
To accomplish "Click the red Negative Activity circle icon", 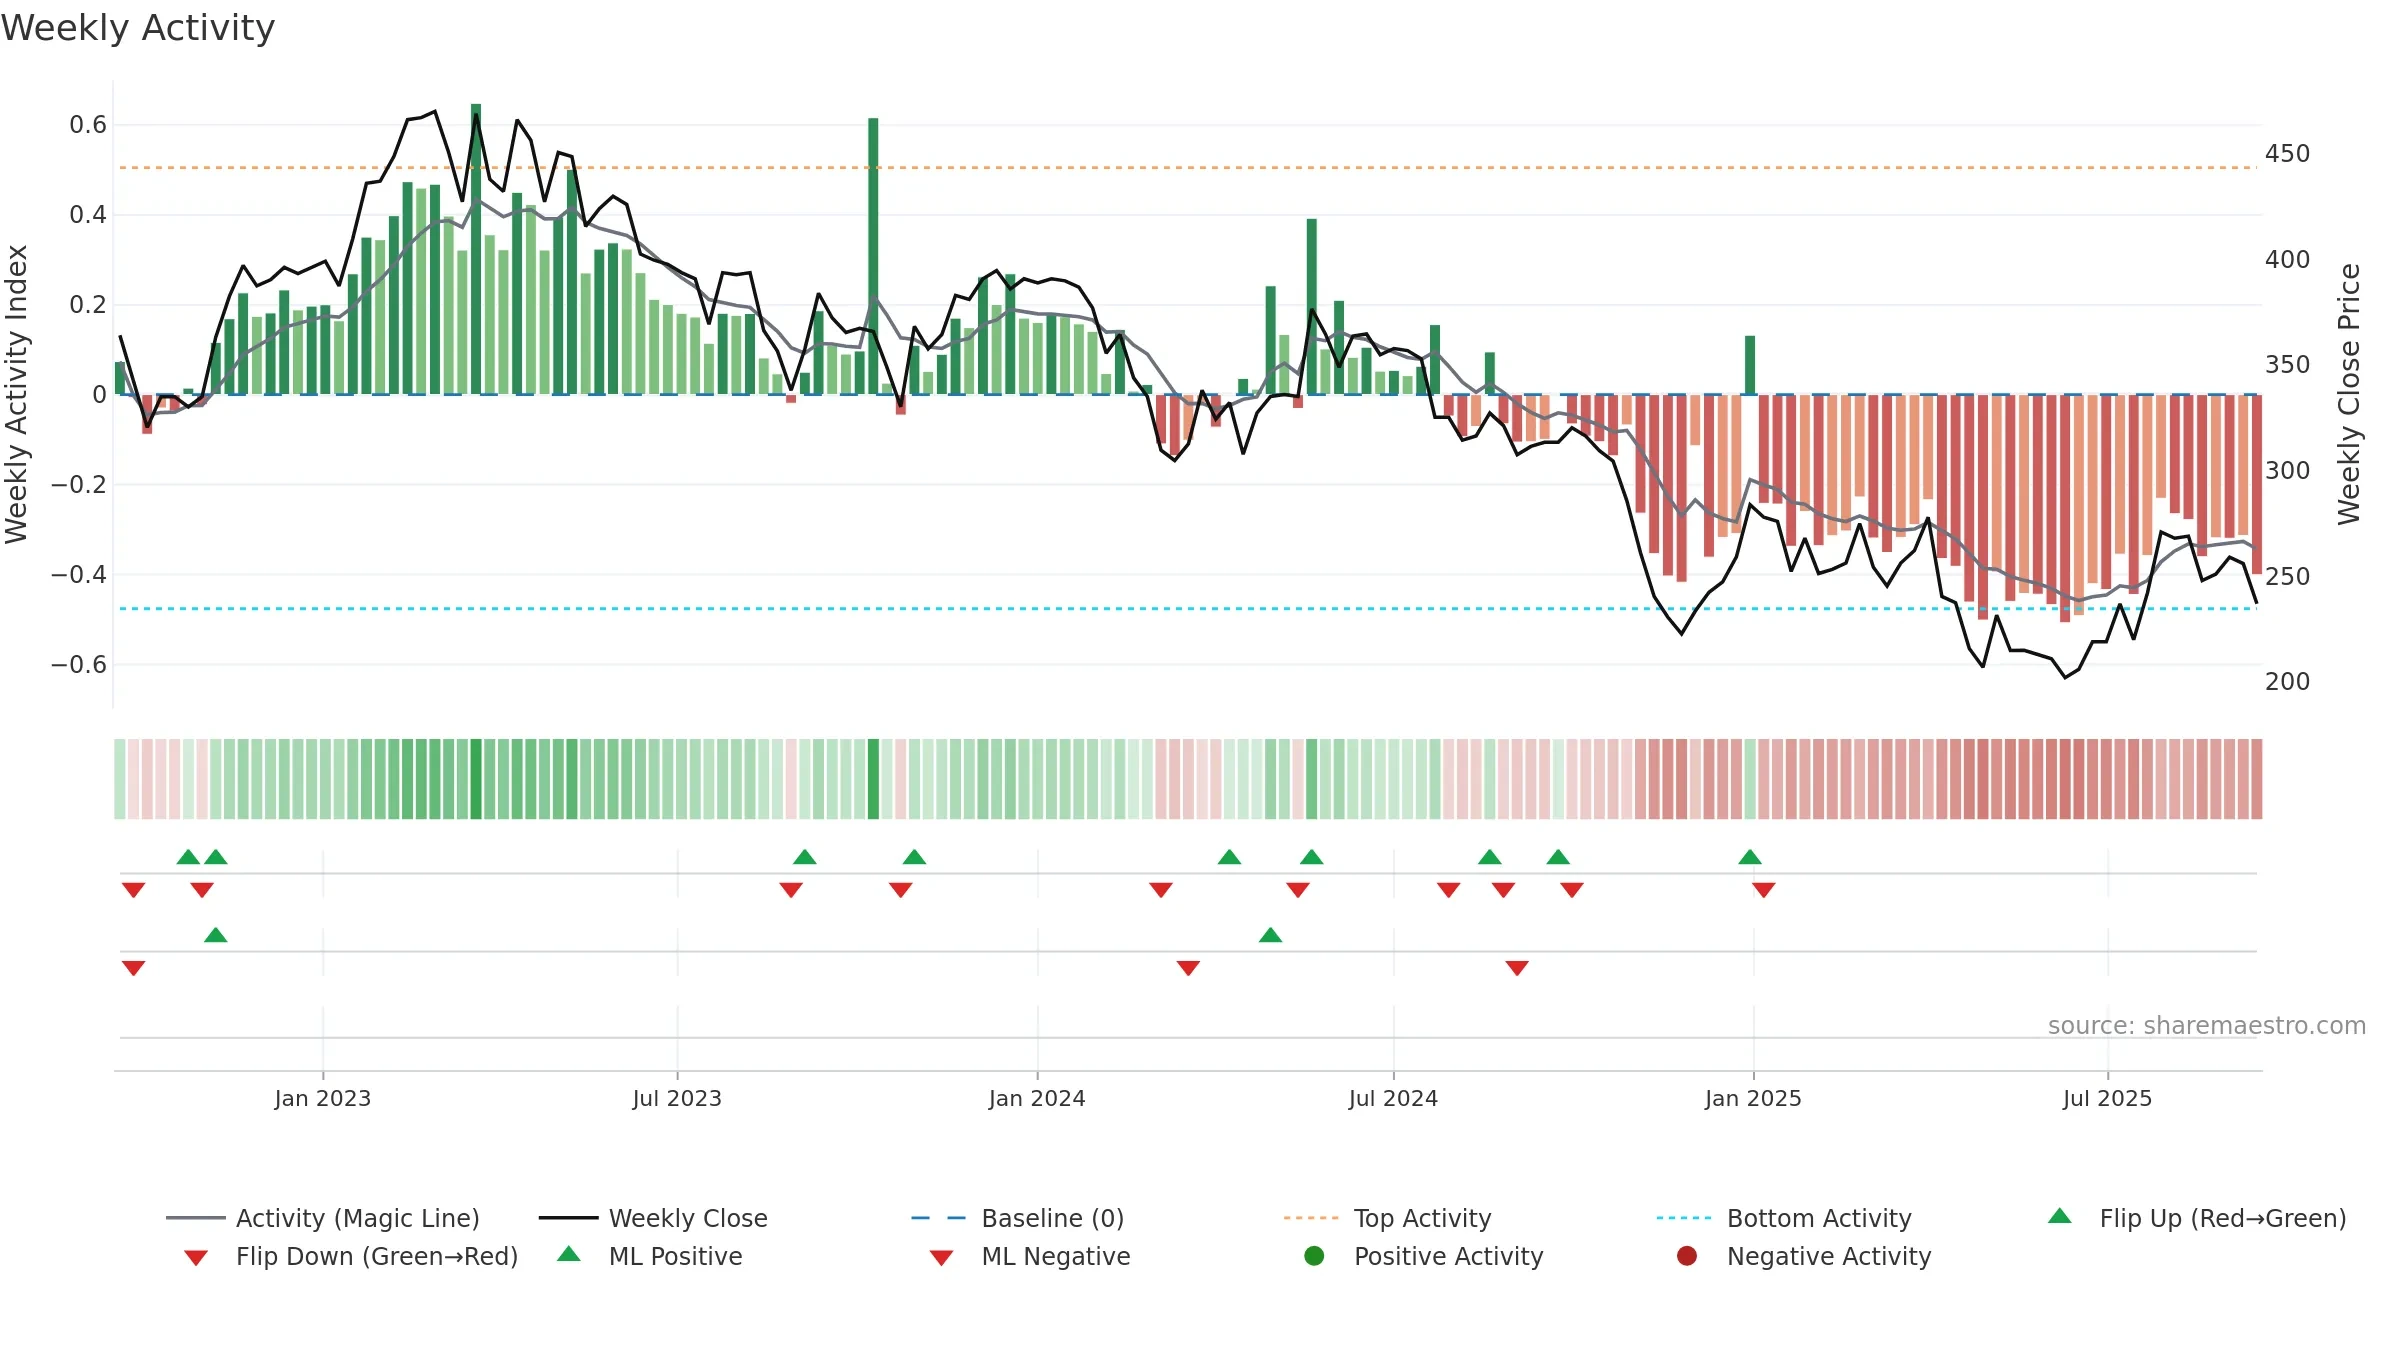I will pyautogui.click(x=1687, y=1256).
